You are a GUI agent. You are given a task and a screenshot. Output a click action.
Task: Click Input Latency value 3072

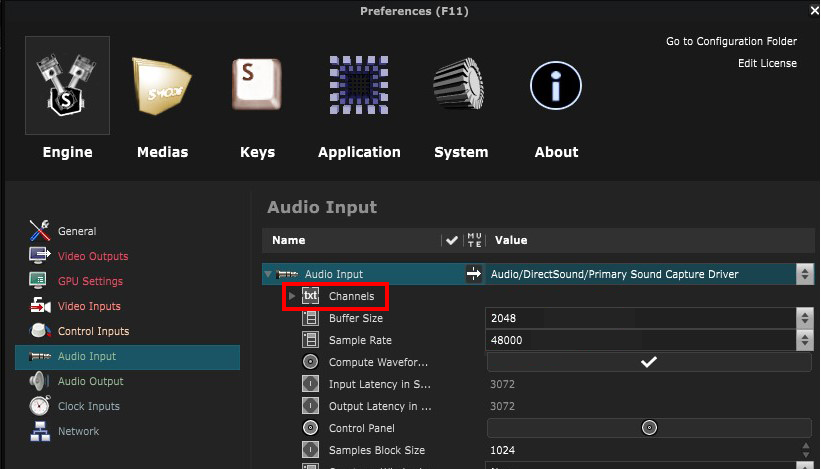[502, 384]
